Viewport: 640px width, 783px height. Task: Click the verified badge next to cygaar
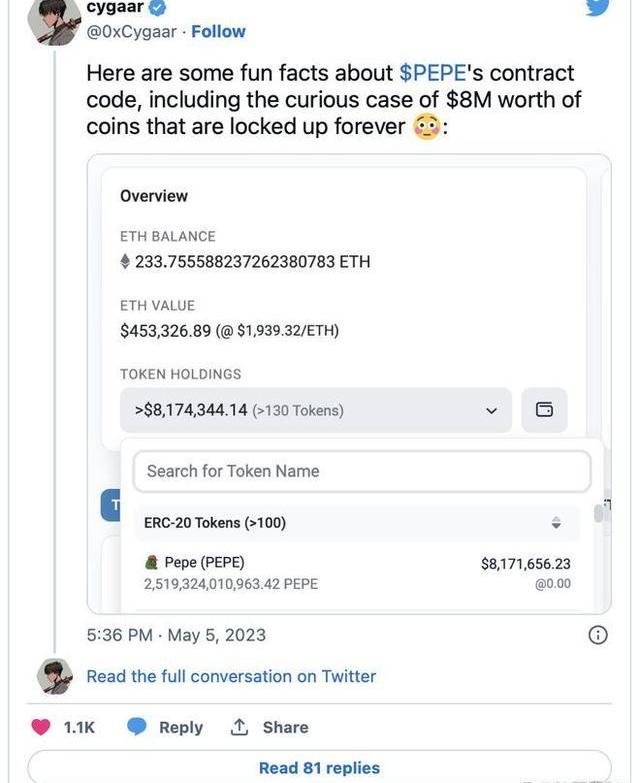[x=159, y=8]
